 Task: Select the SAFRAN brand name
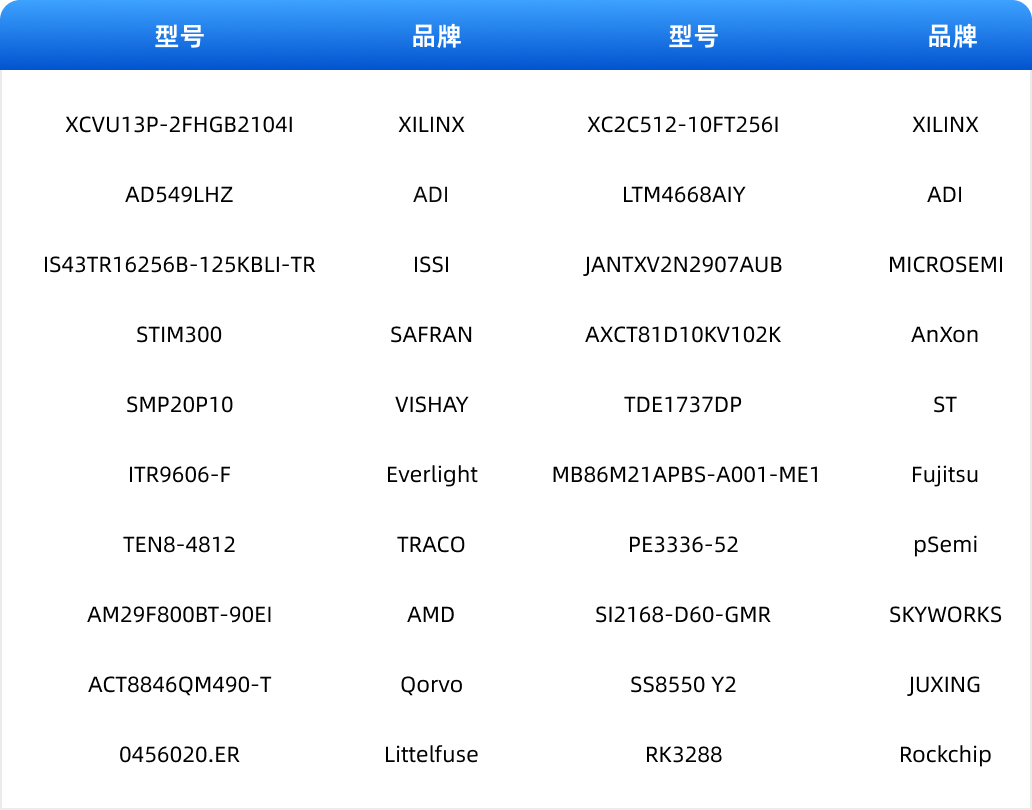click(x=431, y=335)
